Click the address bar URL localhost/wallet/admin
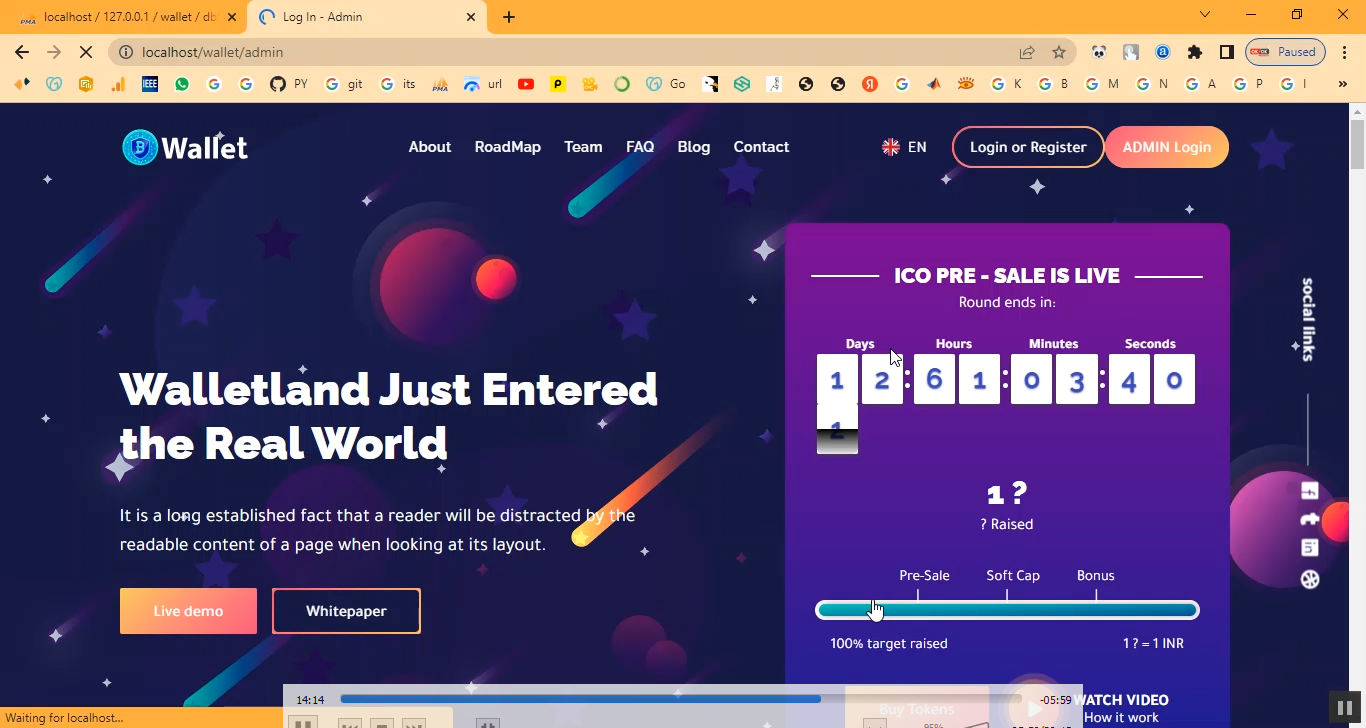The image size is (1366, 728). pyautogui.click(x=212, y=52)
